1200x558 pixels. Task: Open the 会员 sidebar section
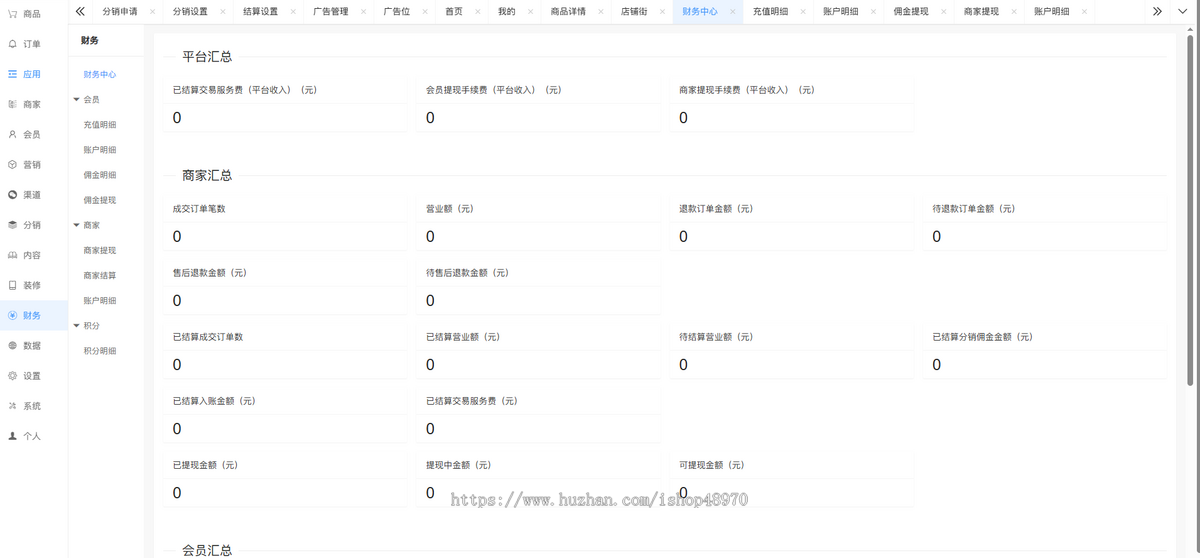tap(32, 134)
